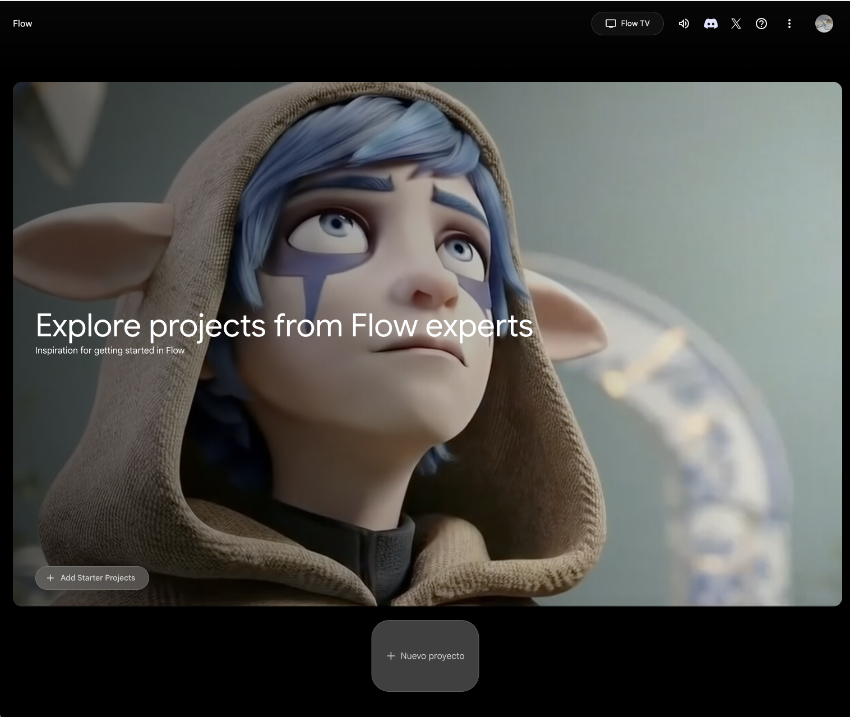
Task: Click the plus icon in Nuevo proyecto
Action: pyautogui.click(x=391, y=656)
